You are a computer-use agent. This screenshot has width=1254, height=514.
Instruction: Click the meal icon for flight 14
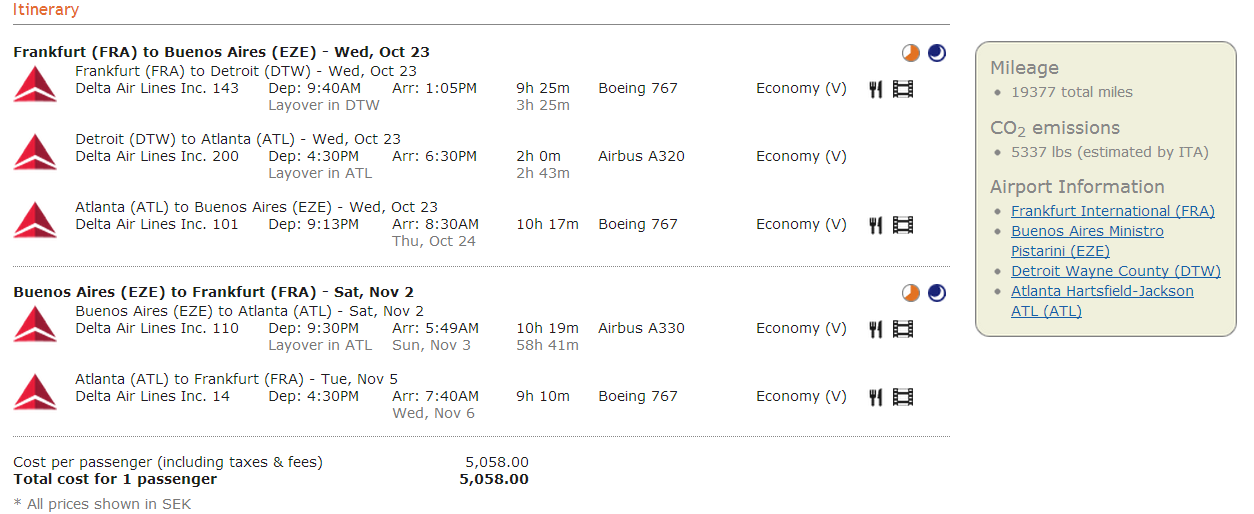876,397
